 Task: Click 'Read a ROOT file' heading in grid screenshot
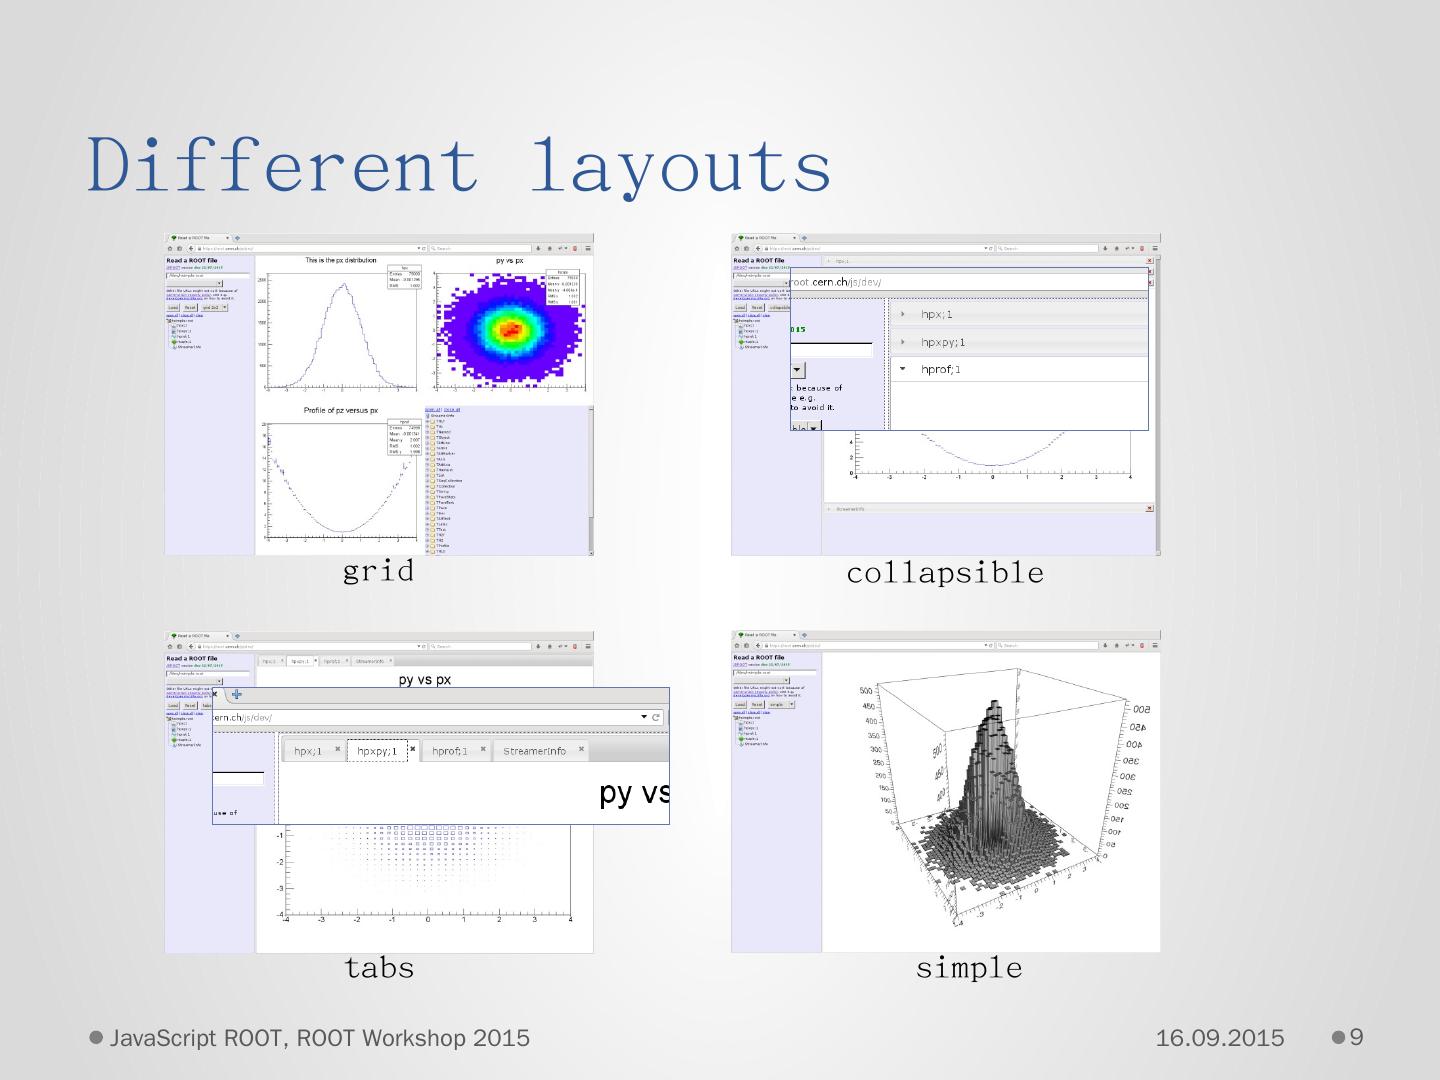[x=192, y=260]
